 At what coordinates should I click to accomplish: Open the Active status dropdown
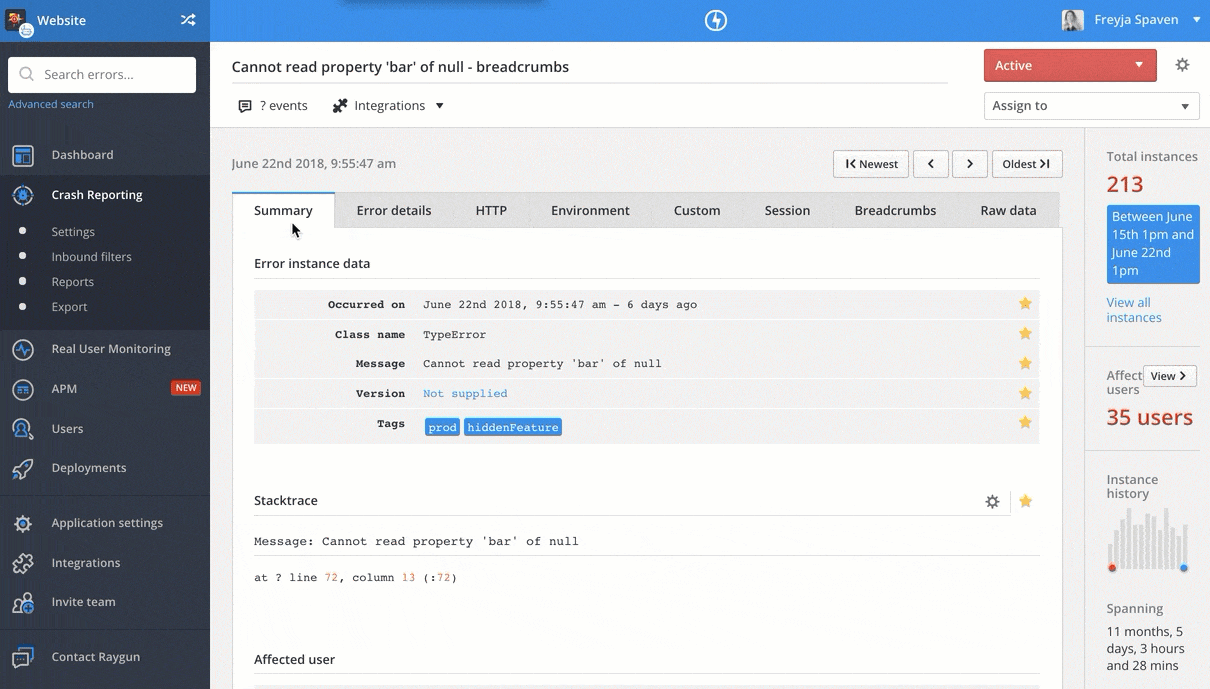coord(1070,65)
